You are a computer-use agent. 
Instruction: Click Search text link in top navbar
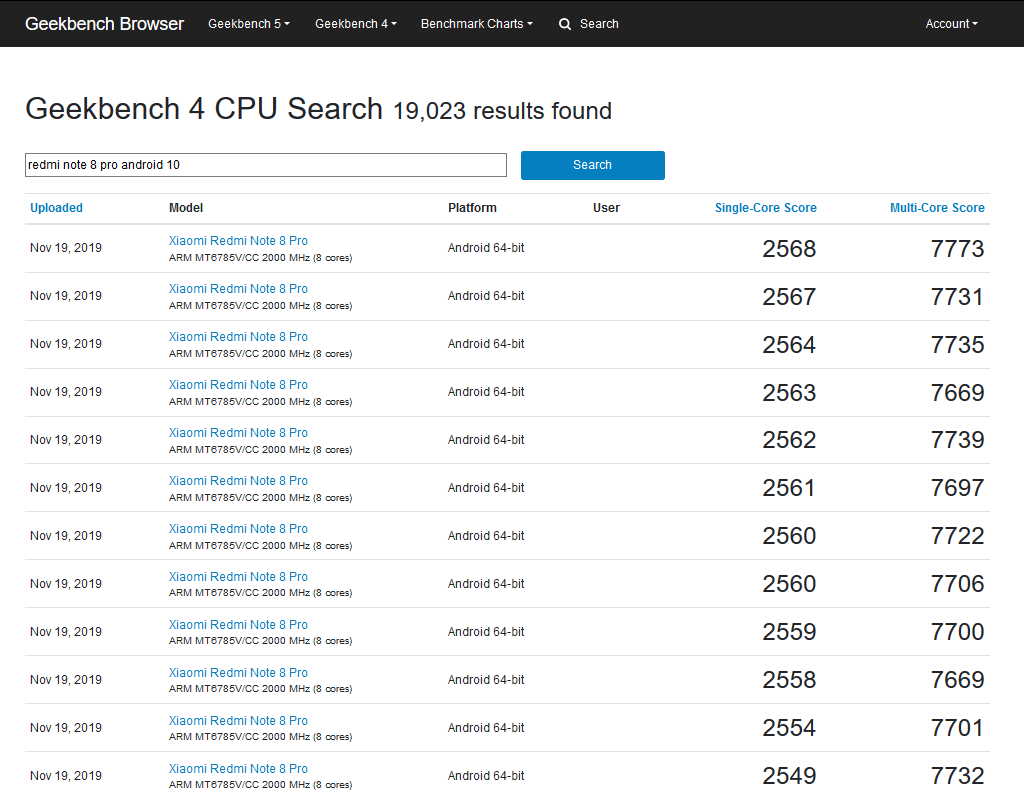[599, 24]
